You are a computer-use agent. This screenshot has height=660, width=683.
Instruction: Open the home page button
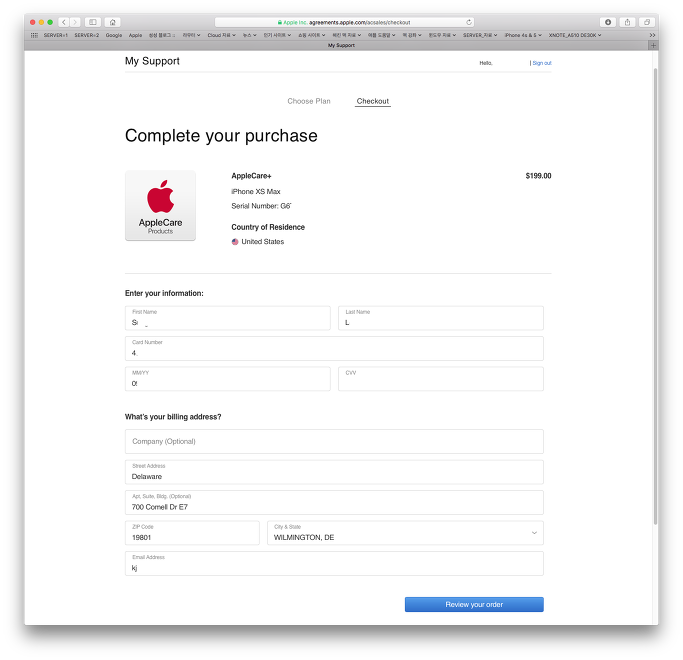click(113, 22)
